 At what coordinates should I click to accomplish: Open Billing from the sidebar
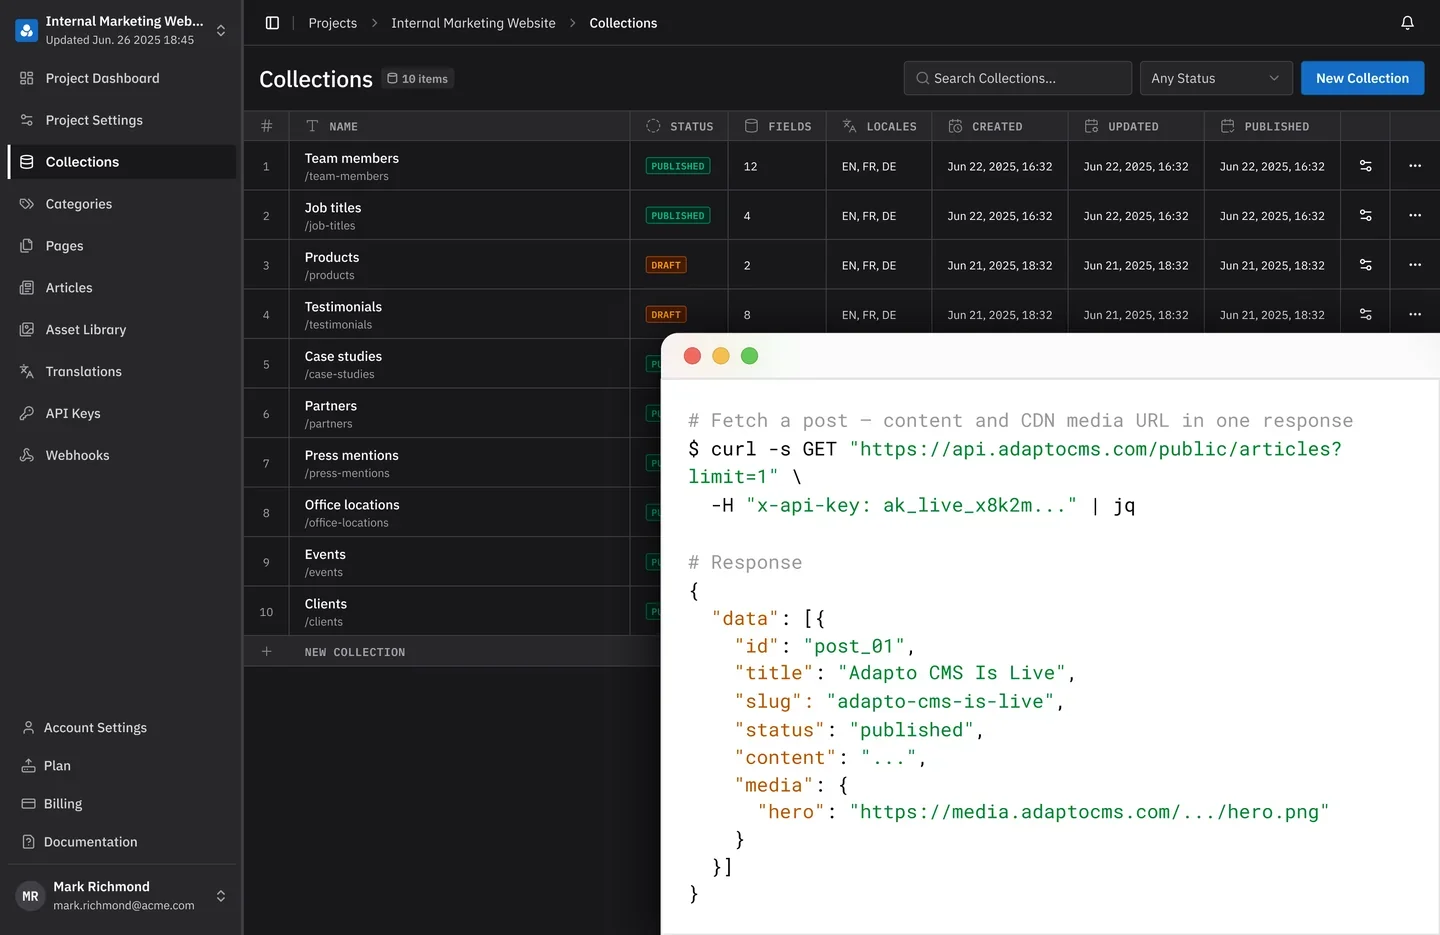pos(60,803)
